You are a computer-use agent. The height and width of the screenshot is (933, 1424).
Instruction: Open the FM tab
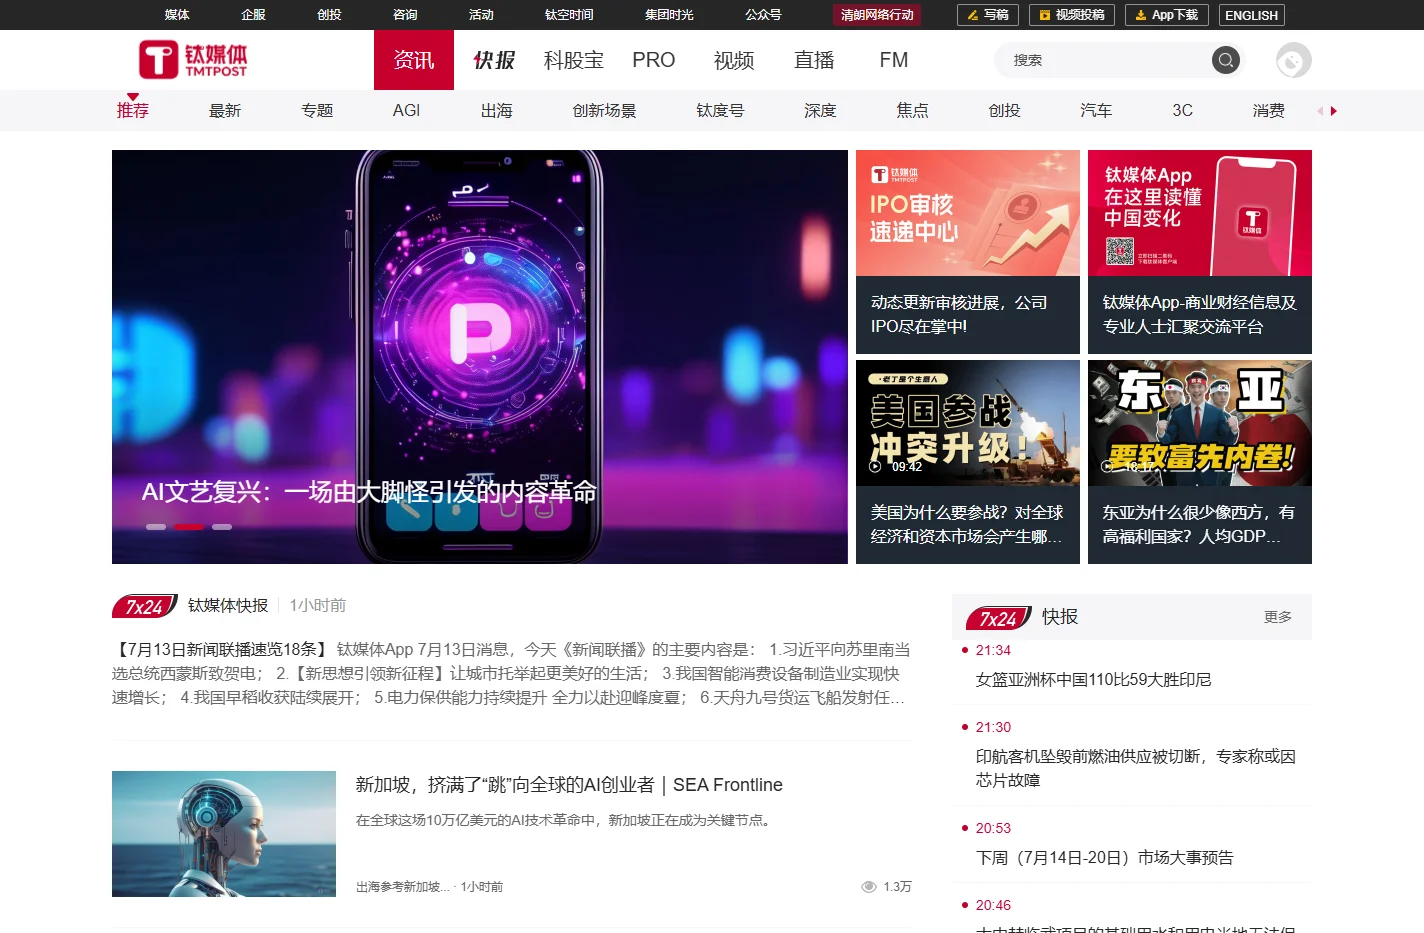894,60
